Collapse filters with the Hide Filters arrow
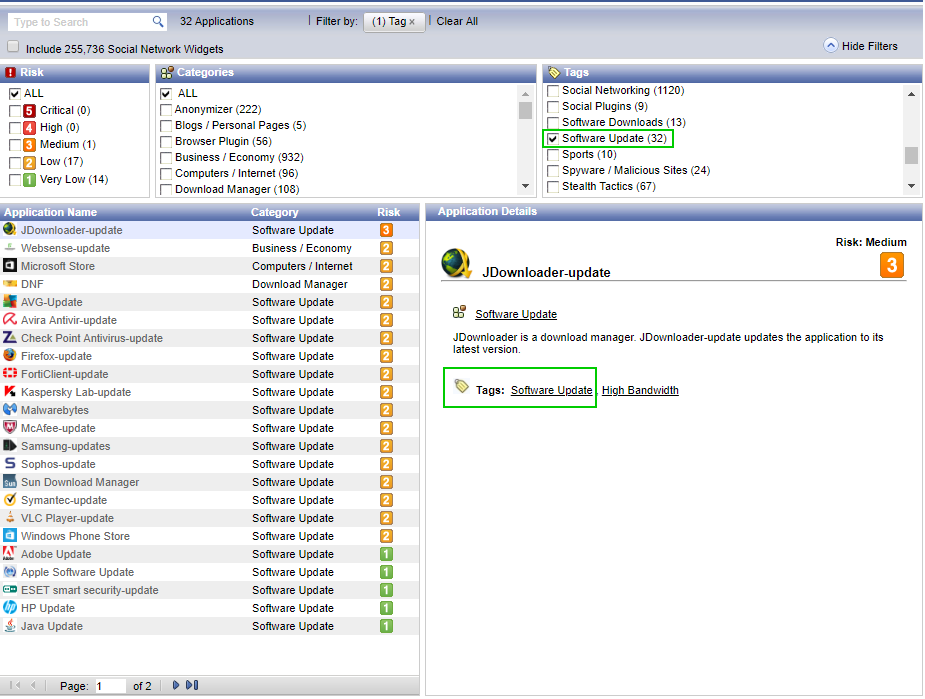925x699 pixels. (831, 45)
